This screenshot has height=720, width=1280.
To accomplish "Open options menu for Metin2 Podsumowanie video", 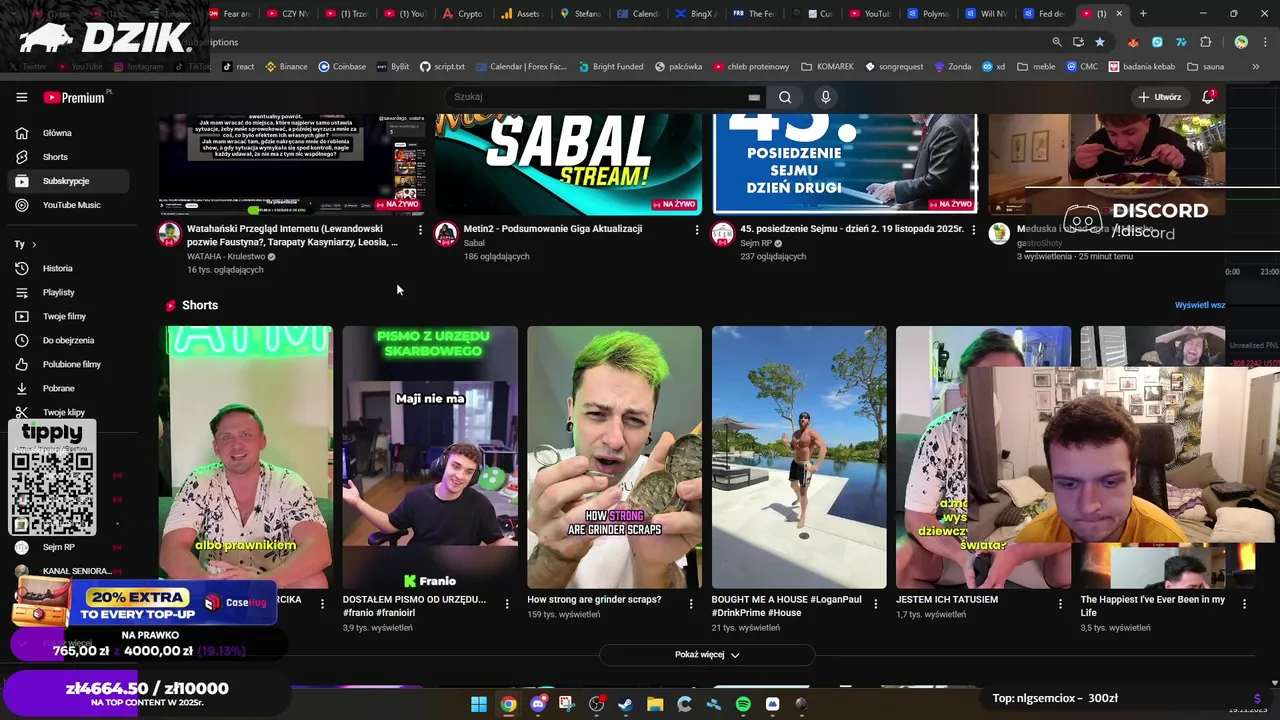I will click(x=697, y=230).
